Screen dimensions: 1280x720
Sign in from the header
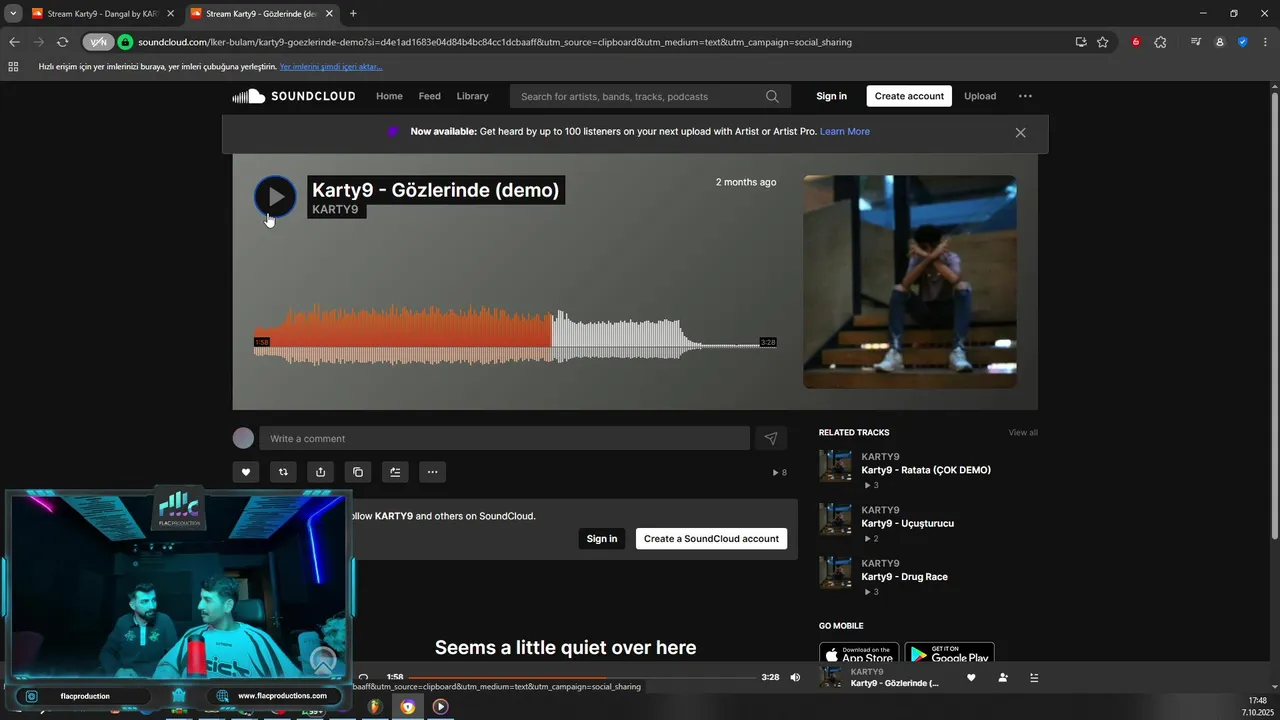click(831, 96)
